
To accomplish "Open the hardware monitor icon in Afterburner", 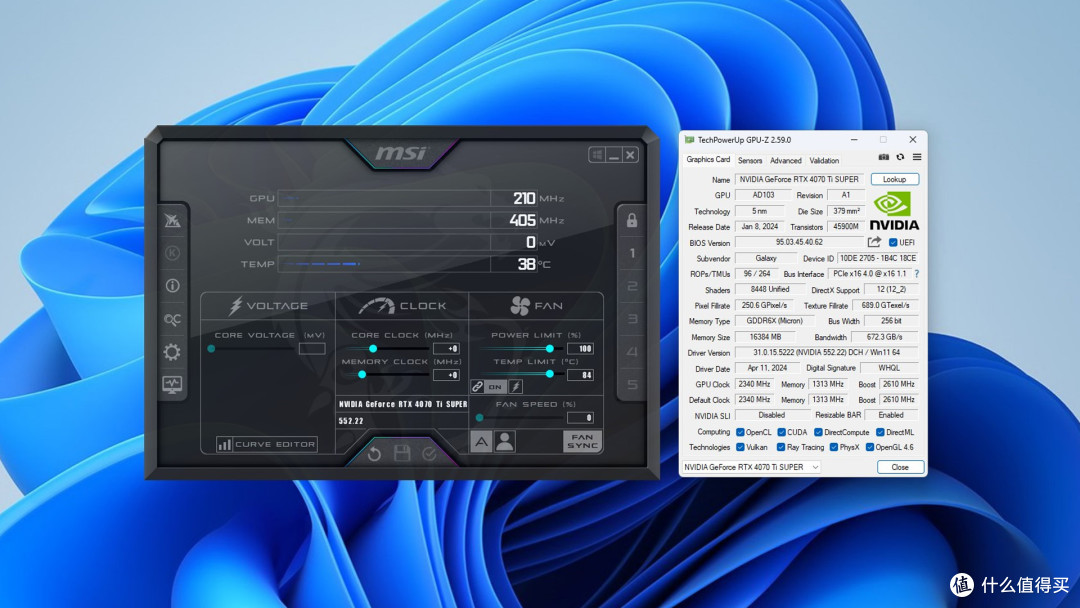I will (172, 384).
